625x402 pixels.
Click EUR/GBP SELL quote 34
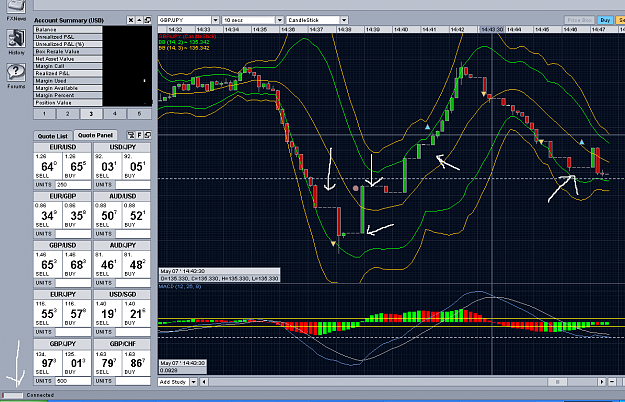[x=48, y=215]
